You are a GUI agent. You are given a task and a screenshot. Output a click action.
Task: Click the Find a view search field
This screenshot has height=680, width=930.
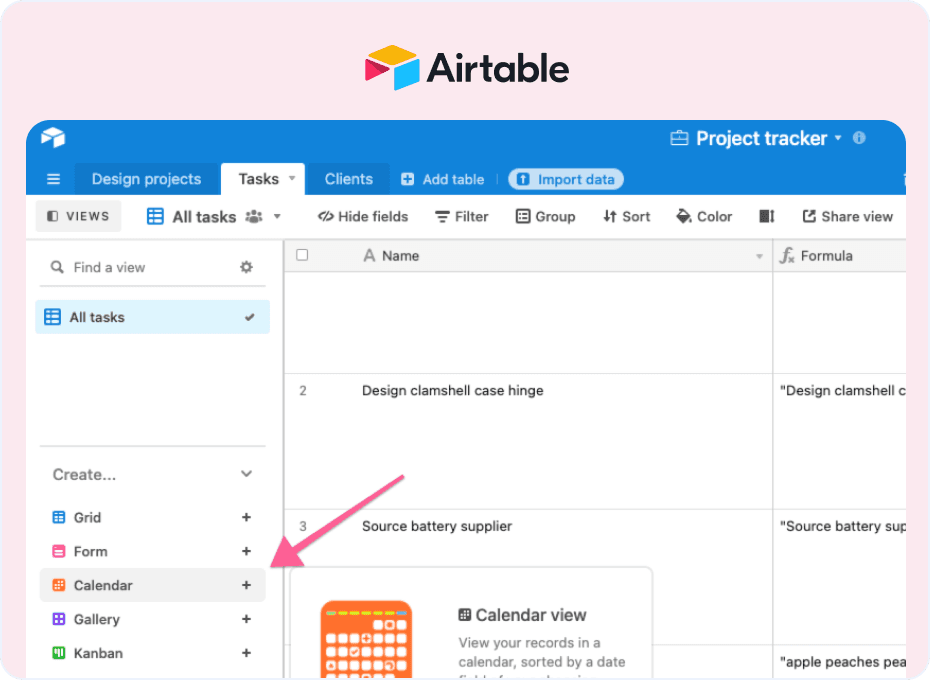(x=152, y=267)
